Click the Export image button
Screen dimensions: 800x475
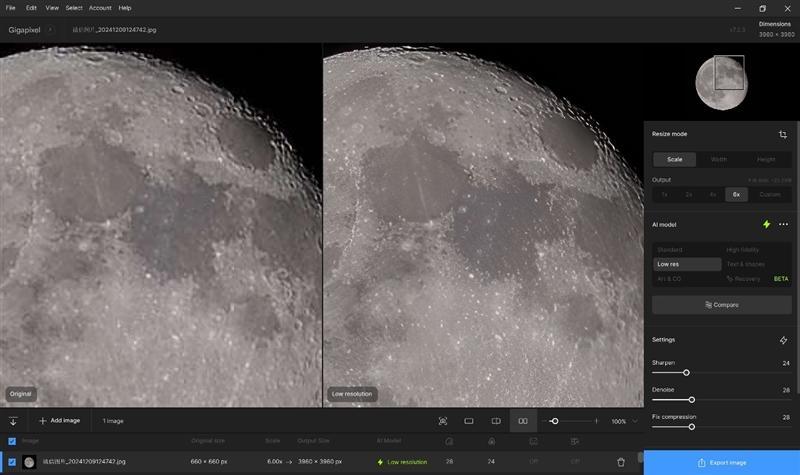coord(721,462)
